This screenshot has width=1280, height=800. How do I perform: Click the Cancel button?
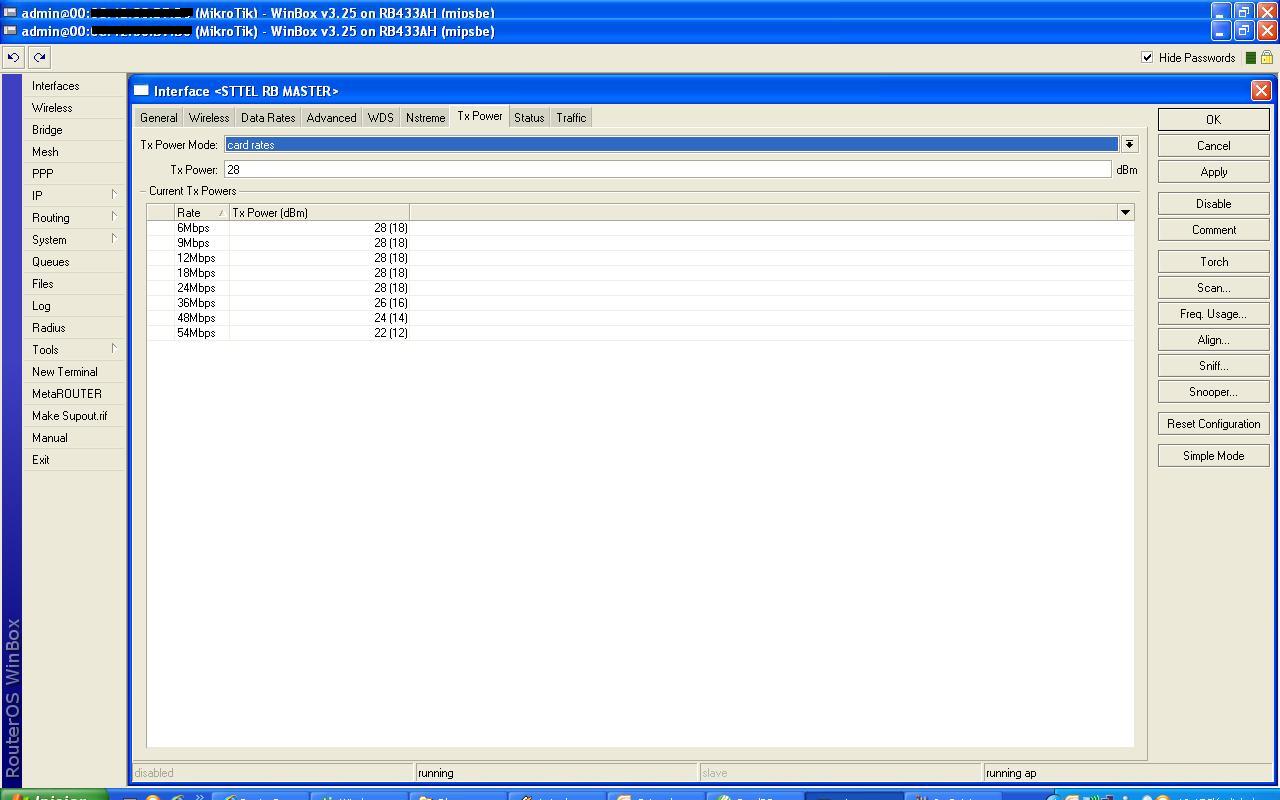(1213, 145)
